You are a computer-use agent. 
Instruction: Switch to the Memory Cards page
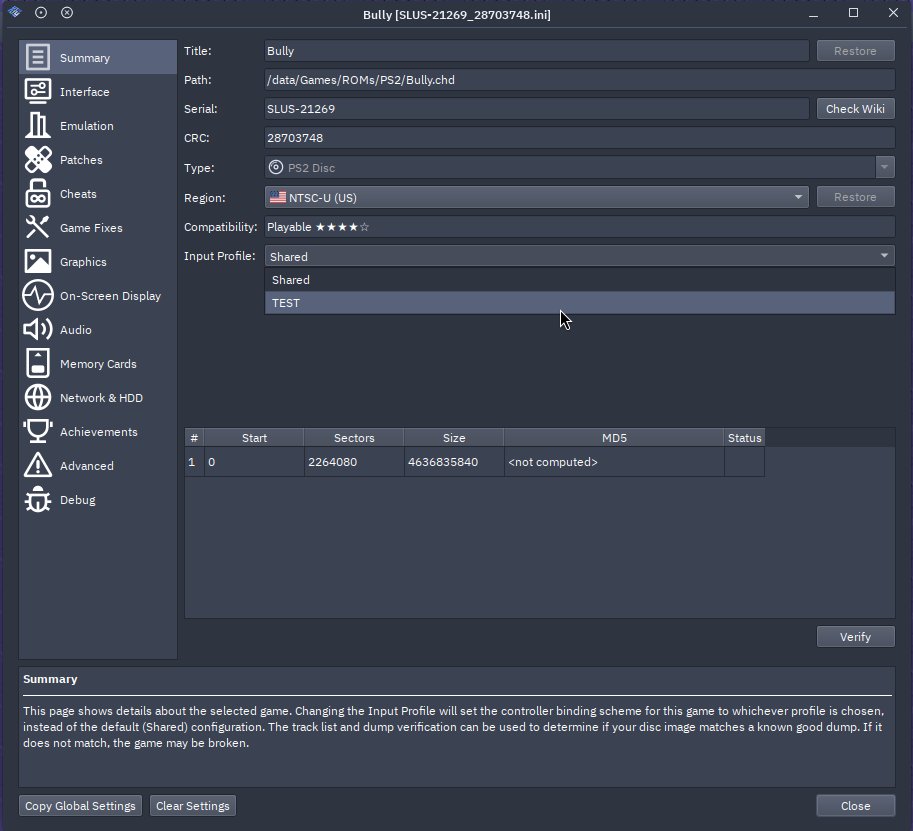tap(98, 364)
